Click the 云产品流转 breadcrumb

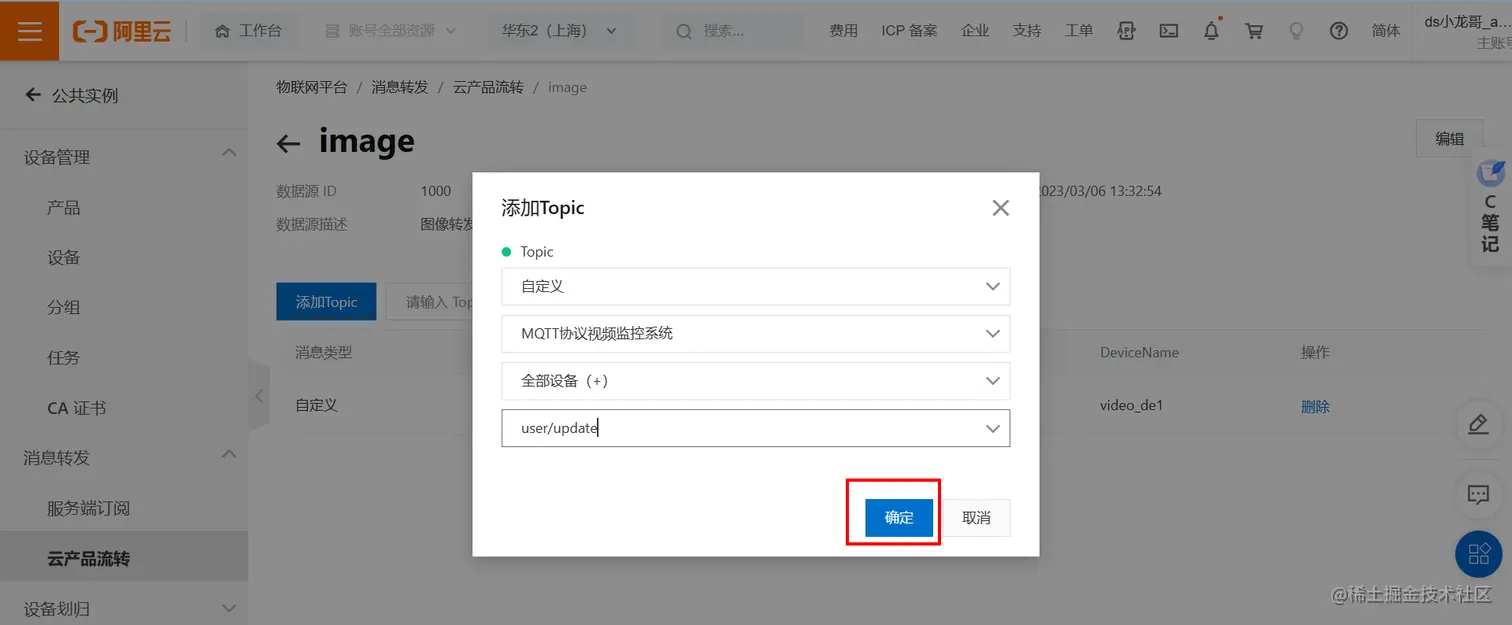[x=488, y=87]
